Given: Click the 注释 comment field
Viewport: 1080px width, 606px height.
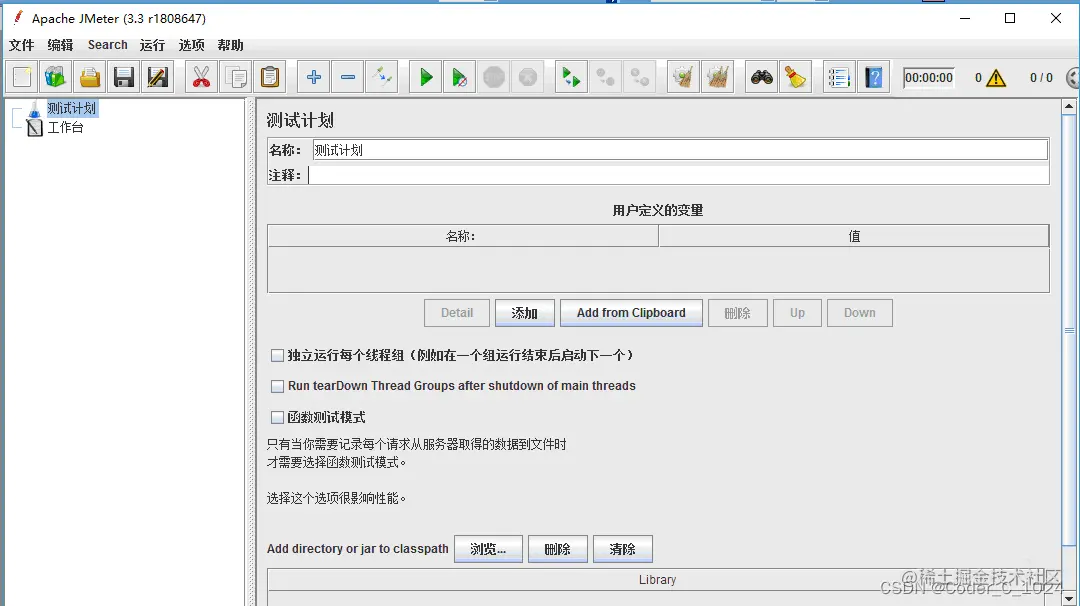Looking at the screenshot, I should click(678, 175).
